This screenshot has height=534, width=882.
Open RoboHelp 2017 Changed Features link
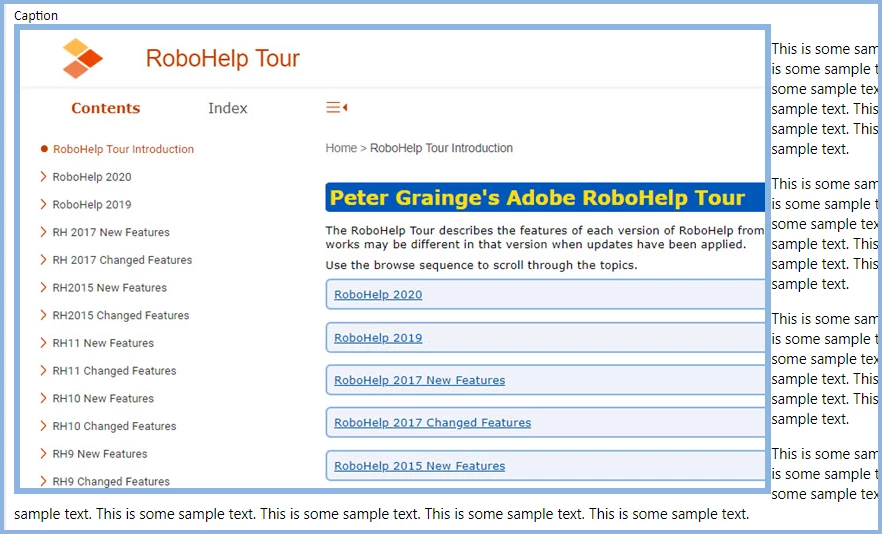pyautogui.click(x=433, y=423)
